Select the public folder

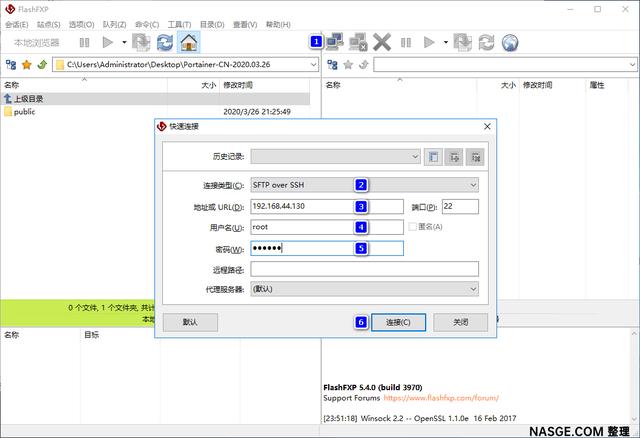pos(24,111)
